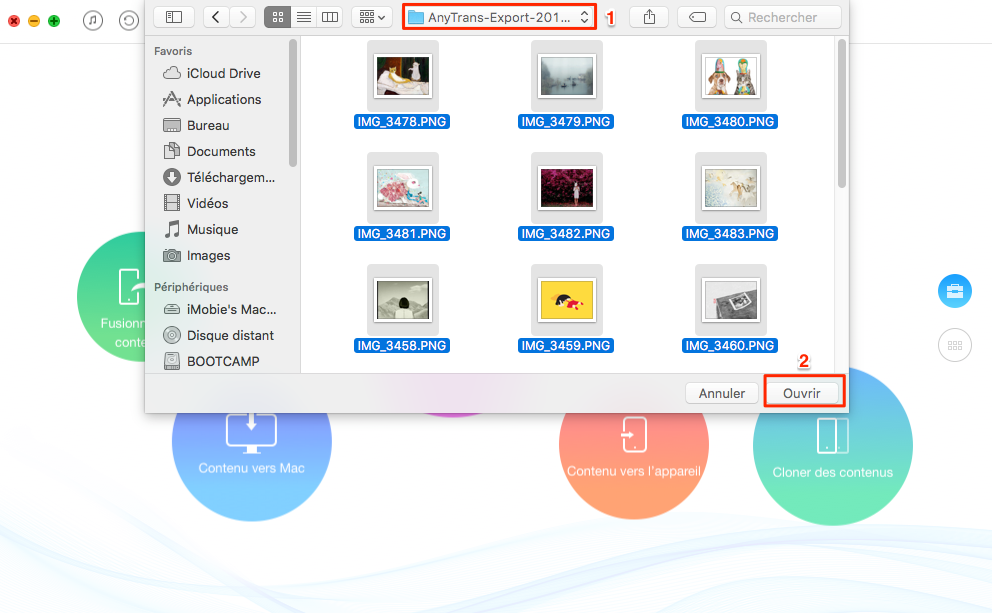Image resolution: width=992 pixels, height=613 pixels.
Task: Click the share icon in toolbar
Action: coord(650,17)
